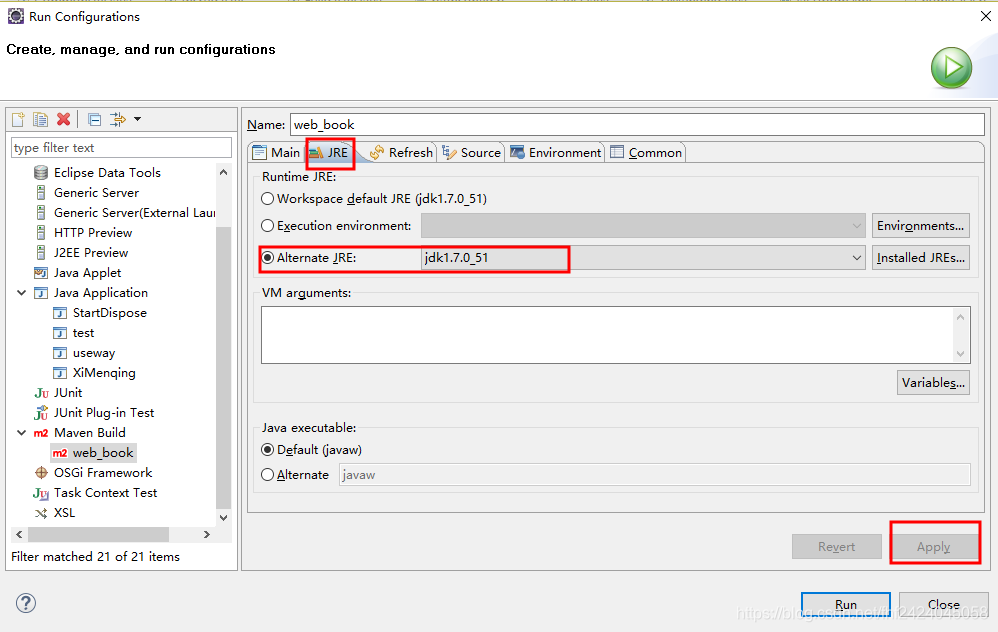
Task: Switch to the Environment tab
Action: coord(556,153)
